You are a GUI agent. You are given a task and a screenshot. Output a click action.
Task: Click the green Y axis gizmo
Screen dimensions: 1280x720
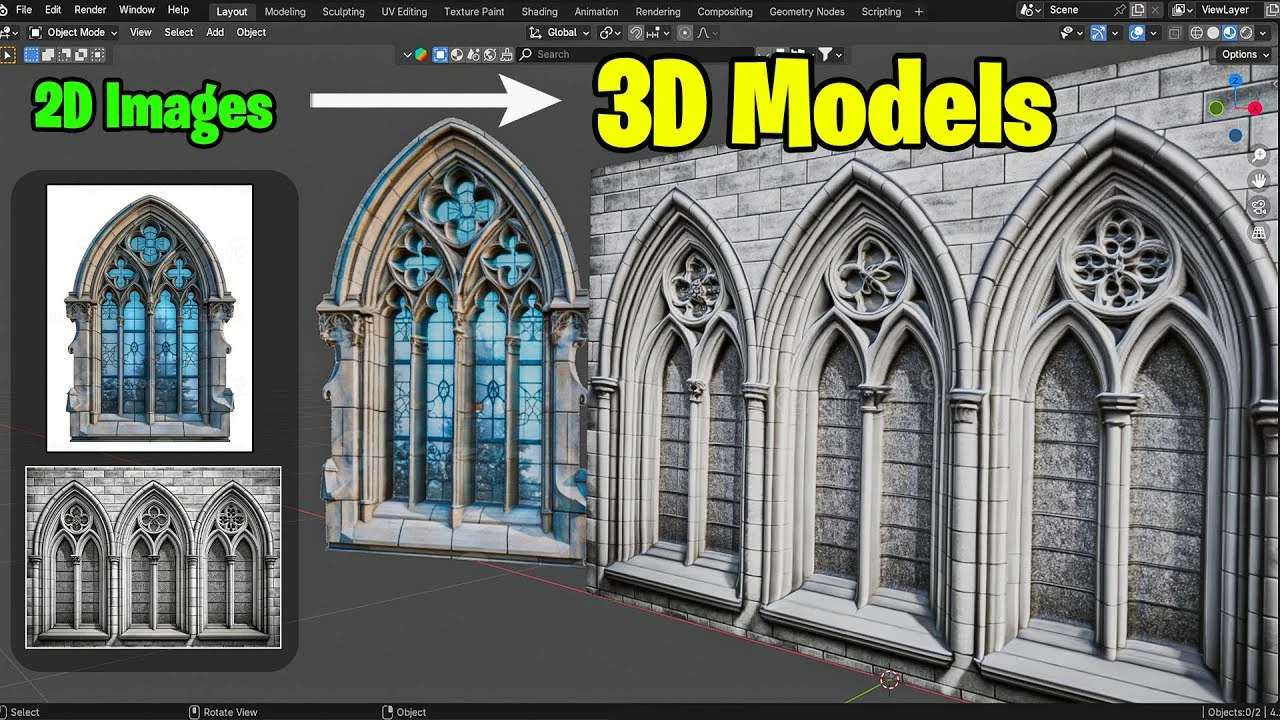click(1216, 108)
